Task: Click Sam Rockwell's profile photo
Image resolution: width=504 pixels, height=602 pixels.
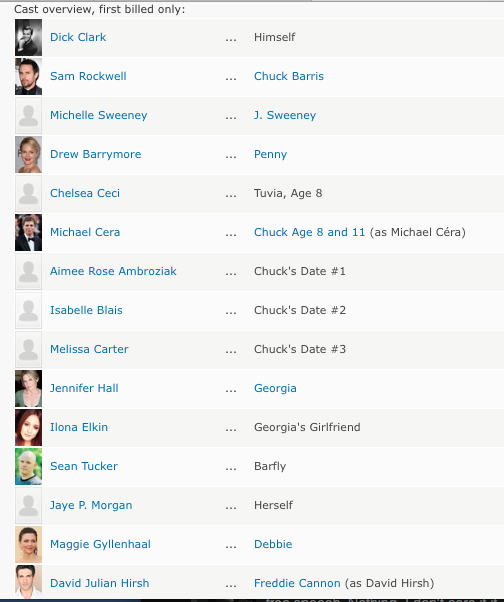Action: click(x=28, y=76)
